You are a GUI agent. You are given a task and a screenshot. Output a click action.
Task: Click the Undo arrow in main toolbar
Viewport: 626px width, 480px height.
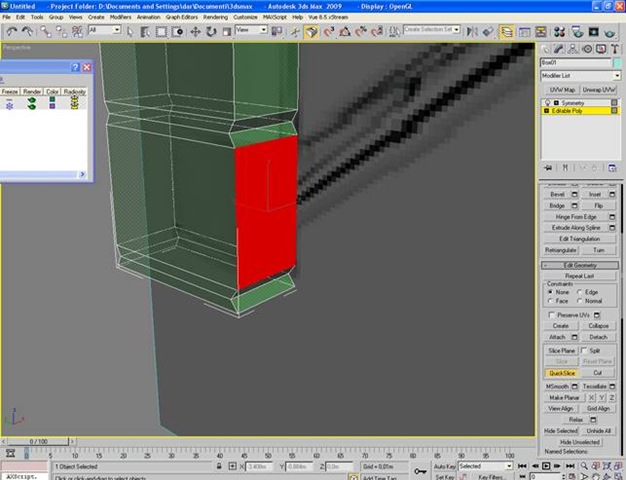11,31
